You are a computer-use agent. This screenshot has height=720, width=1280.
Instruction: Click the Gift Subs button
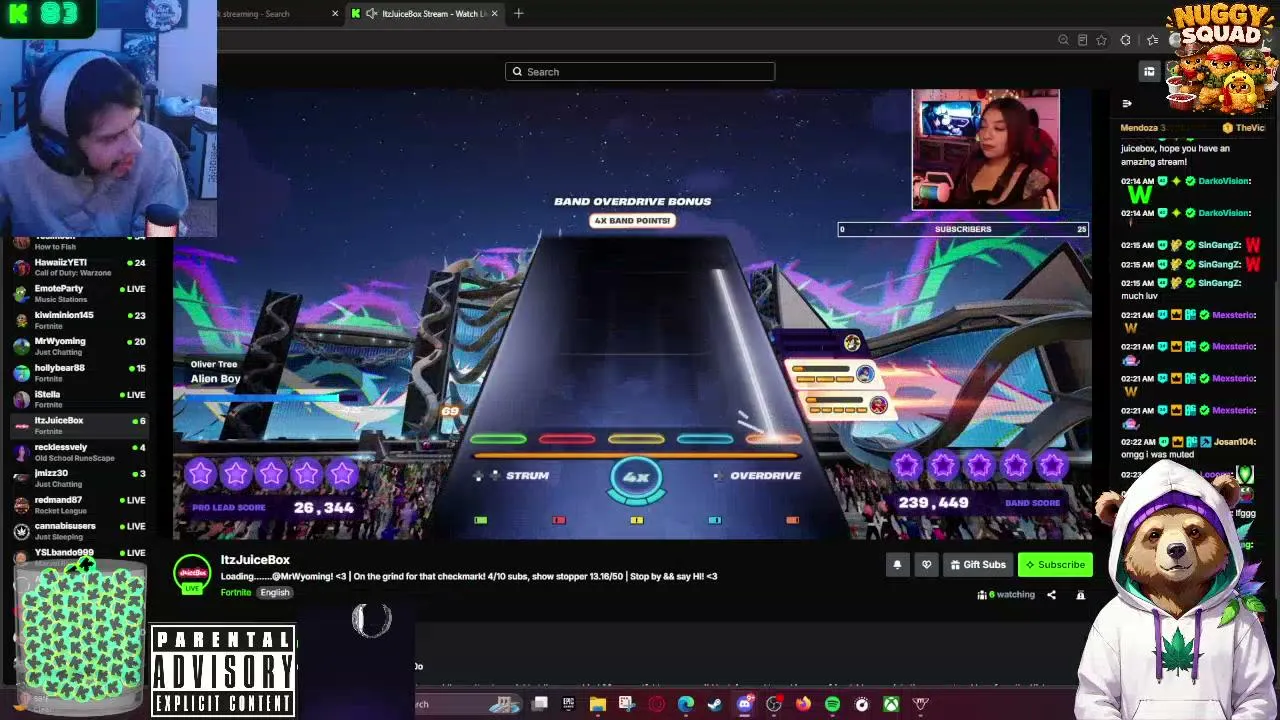[978, 565]
